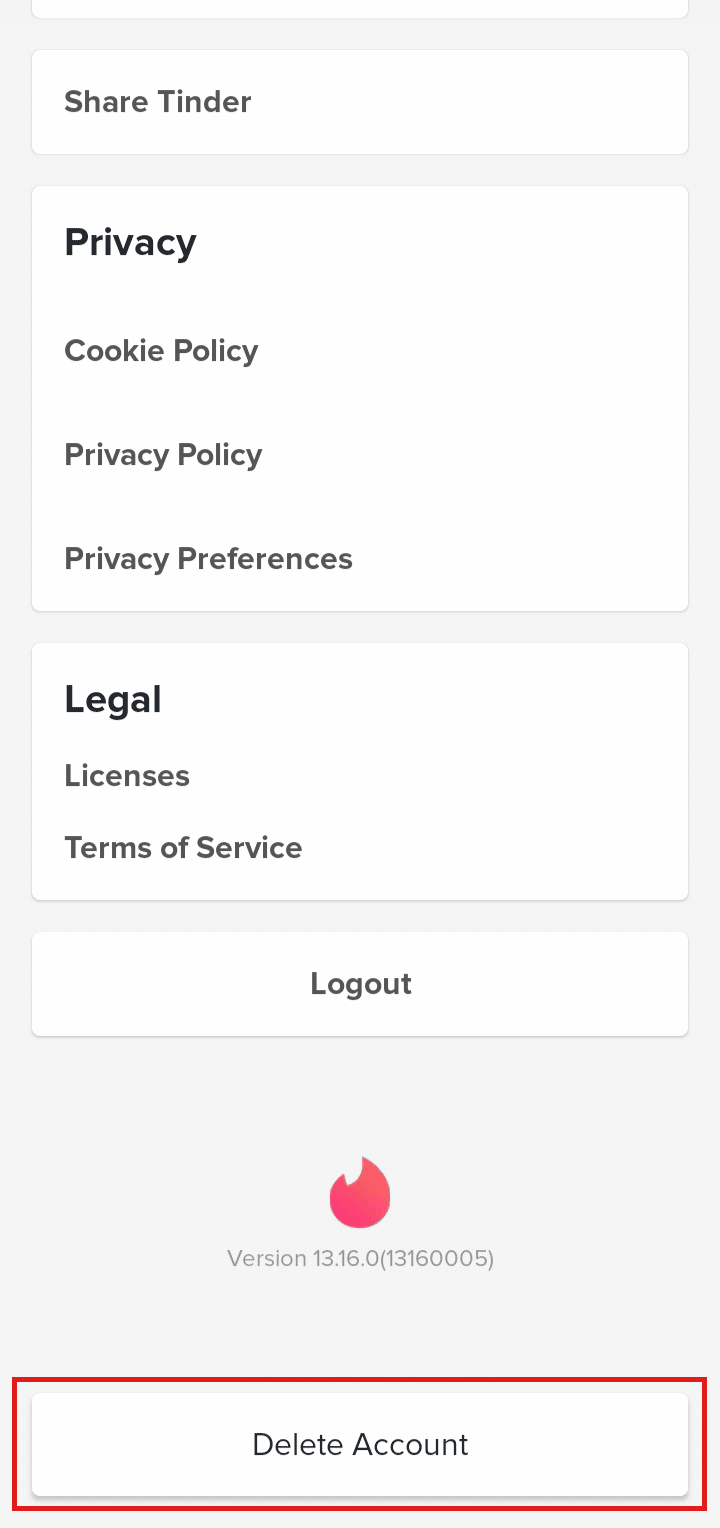720x1528 pixels.
Task: Tap the partially visible card at top
Action: (360, 8)
